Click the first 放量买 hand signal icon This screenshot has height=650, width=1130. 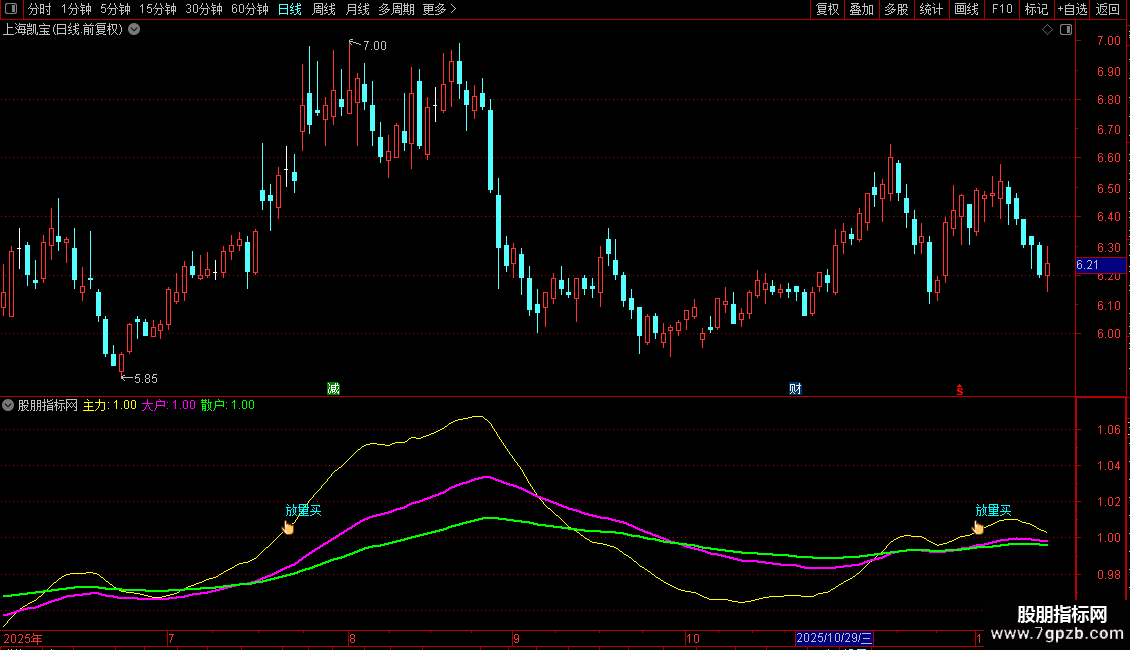pos(288,527)
